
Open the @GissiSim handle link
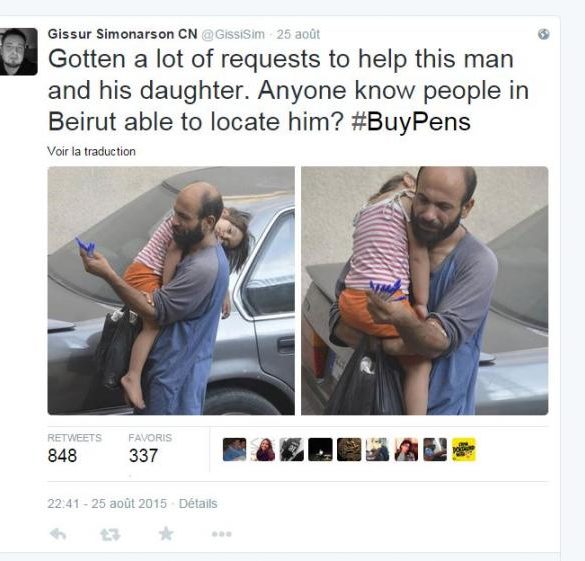point(233,34)
